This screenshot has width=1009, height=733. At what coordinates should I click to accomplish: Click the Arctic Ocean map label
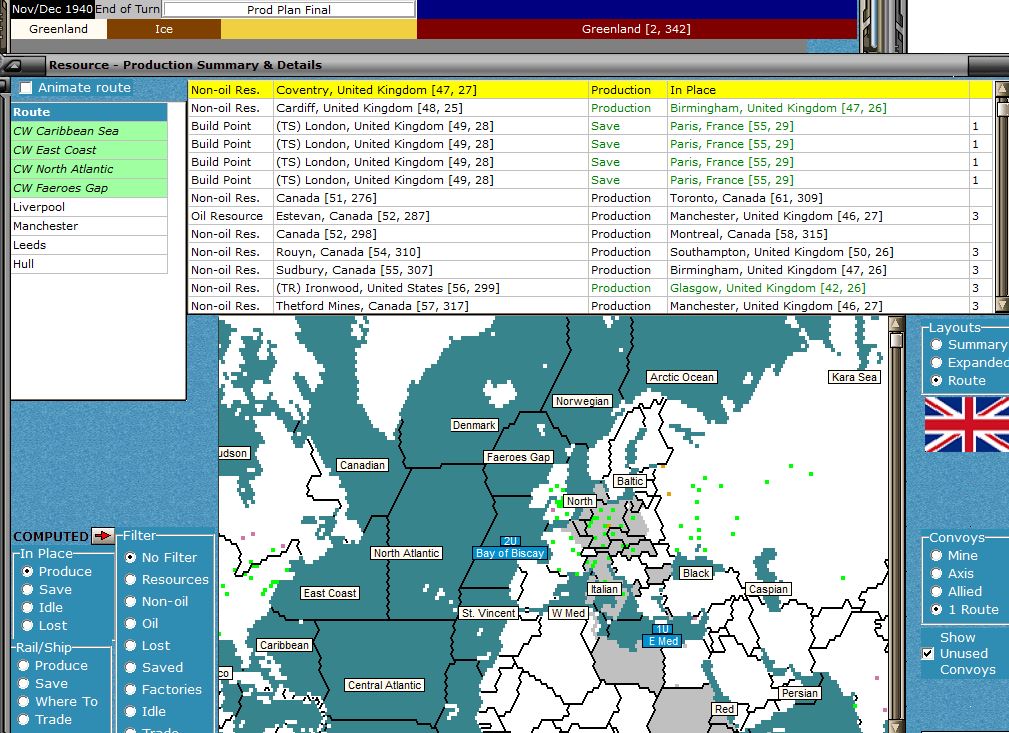tap(681, 377)
